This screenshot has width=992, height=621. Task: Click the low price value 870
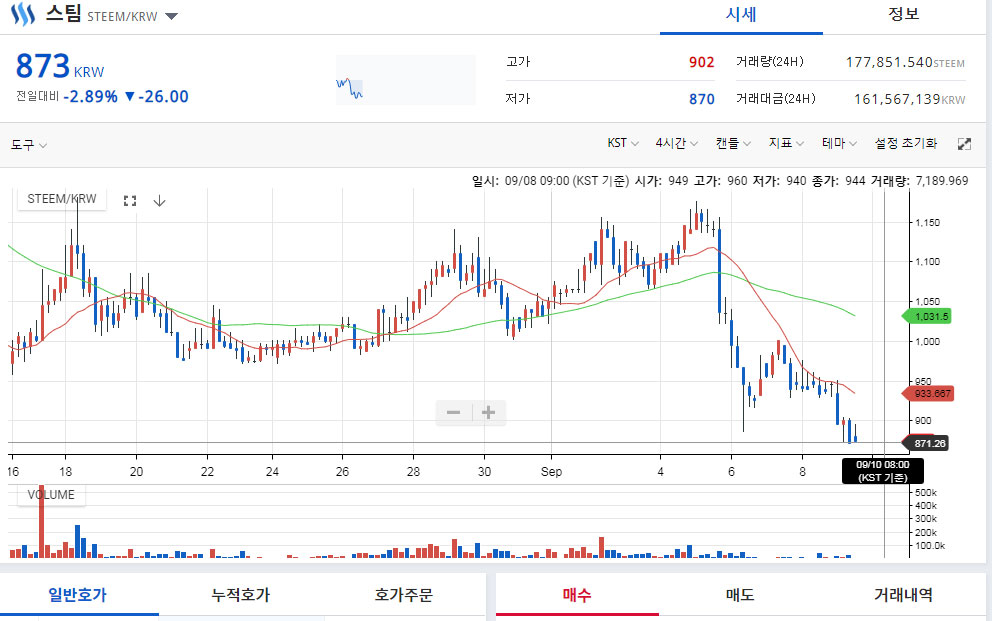[702, 99]
